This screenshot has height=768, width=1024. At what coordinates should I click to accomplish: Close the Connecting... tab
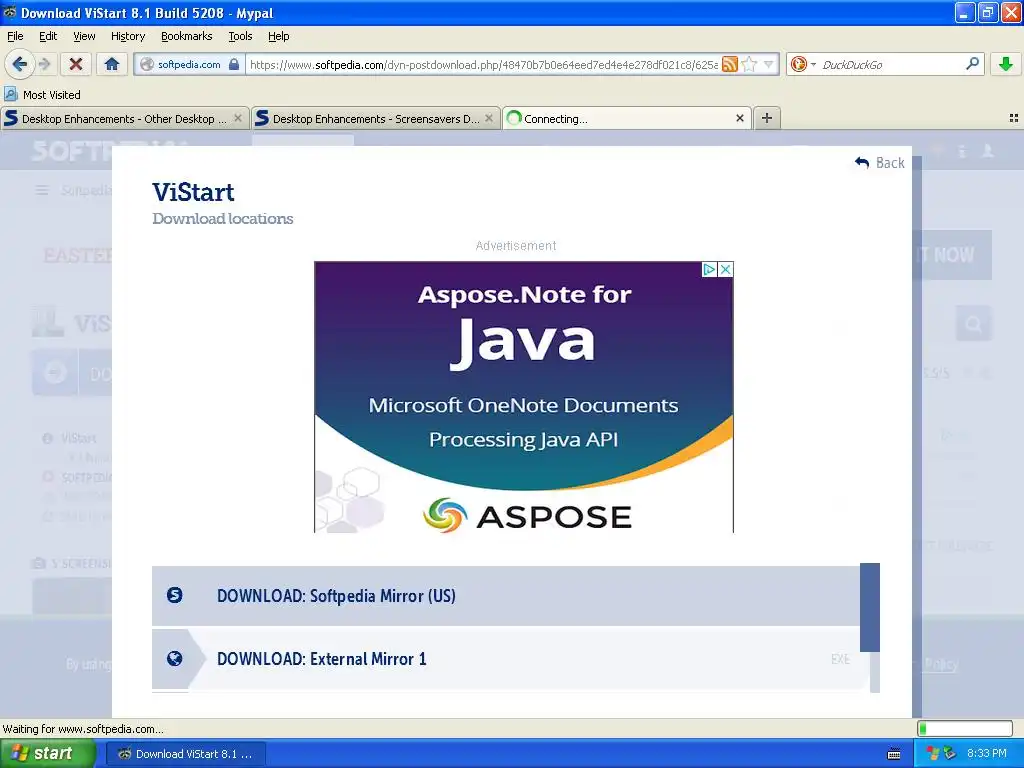(x=739, y=118)
